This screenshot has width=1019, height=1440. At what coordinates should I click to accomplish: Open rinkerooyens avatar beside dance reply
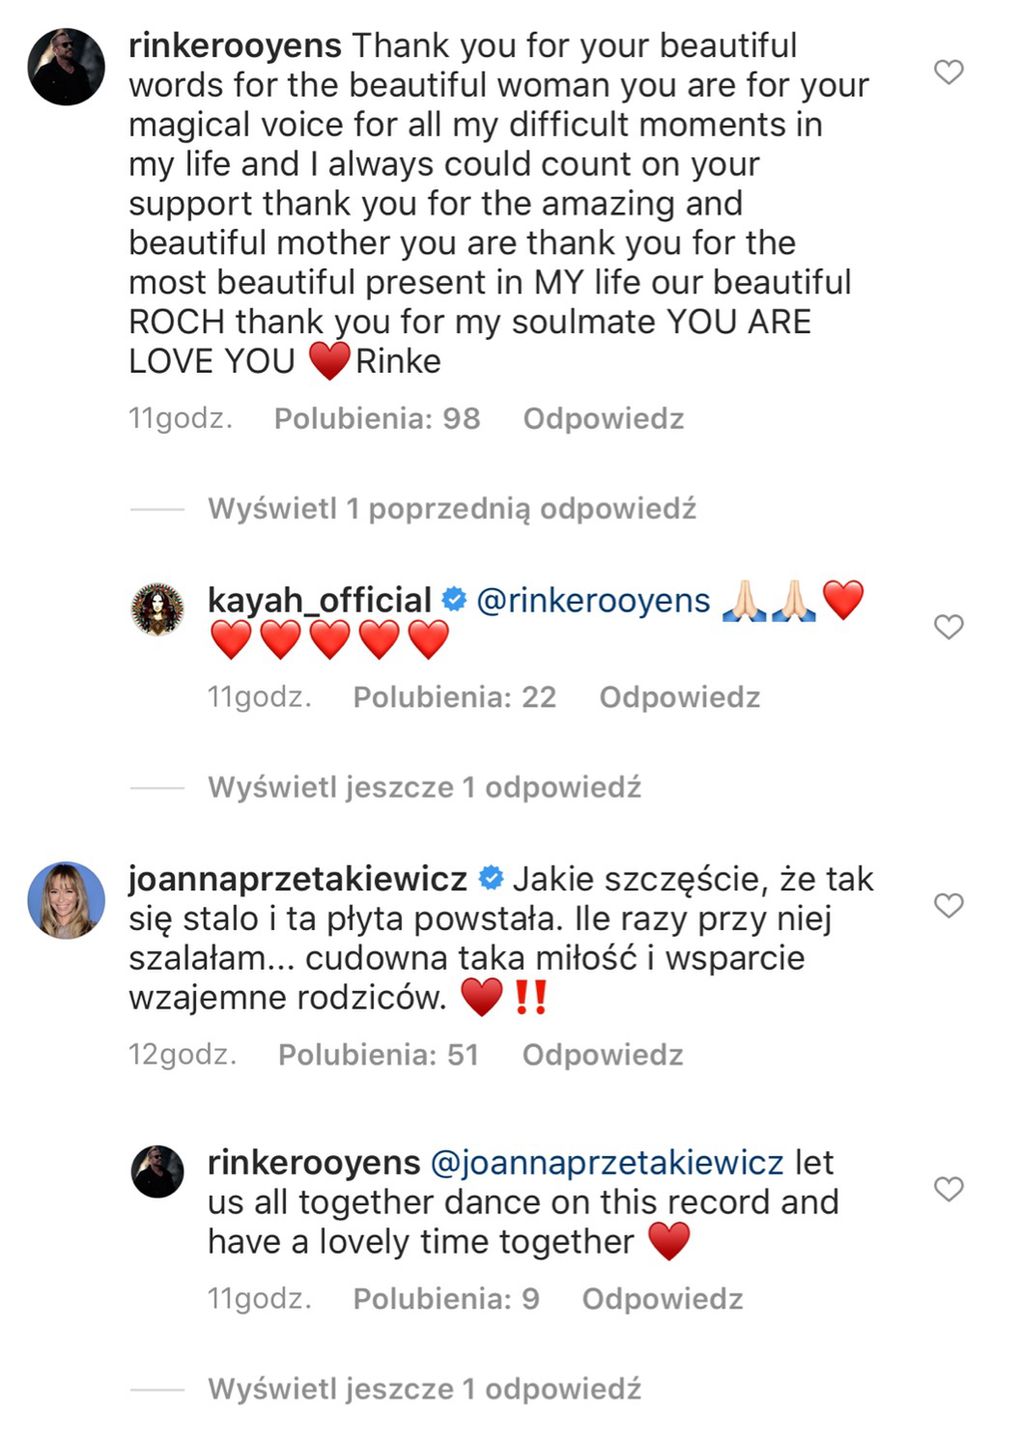point(158,1172)
